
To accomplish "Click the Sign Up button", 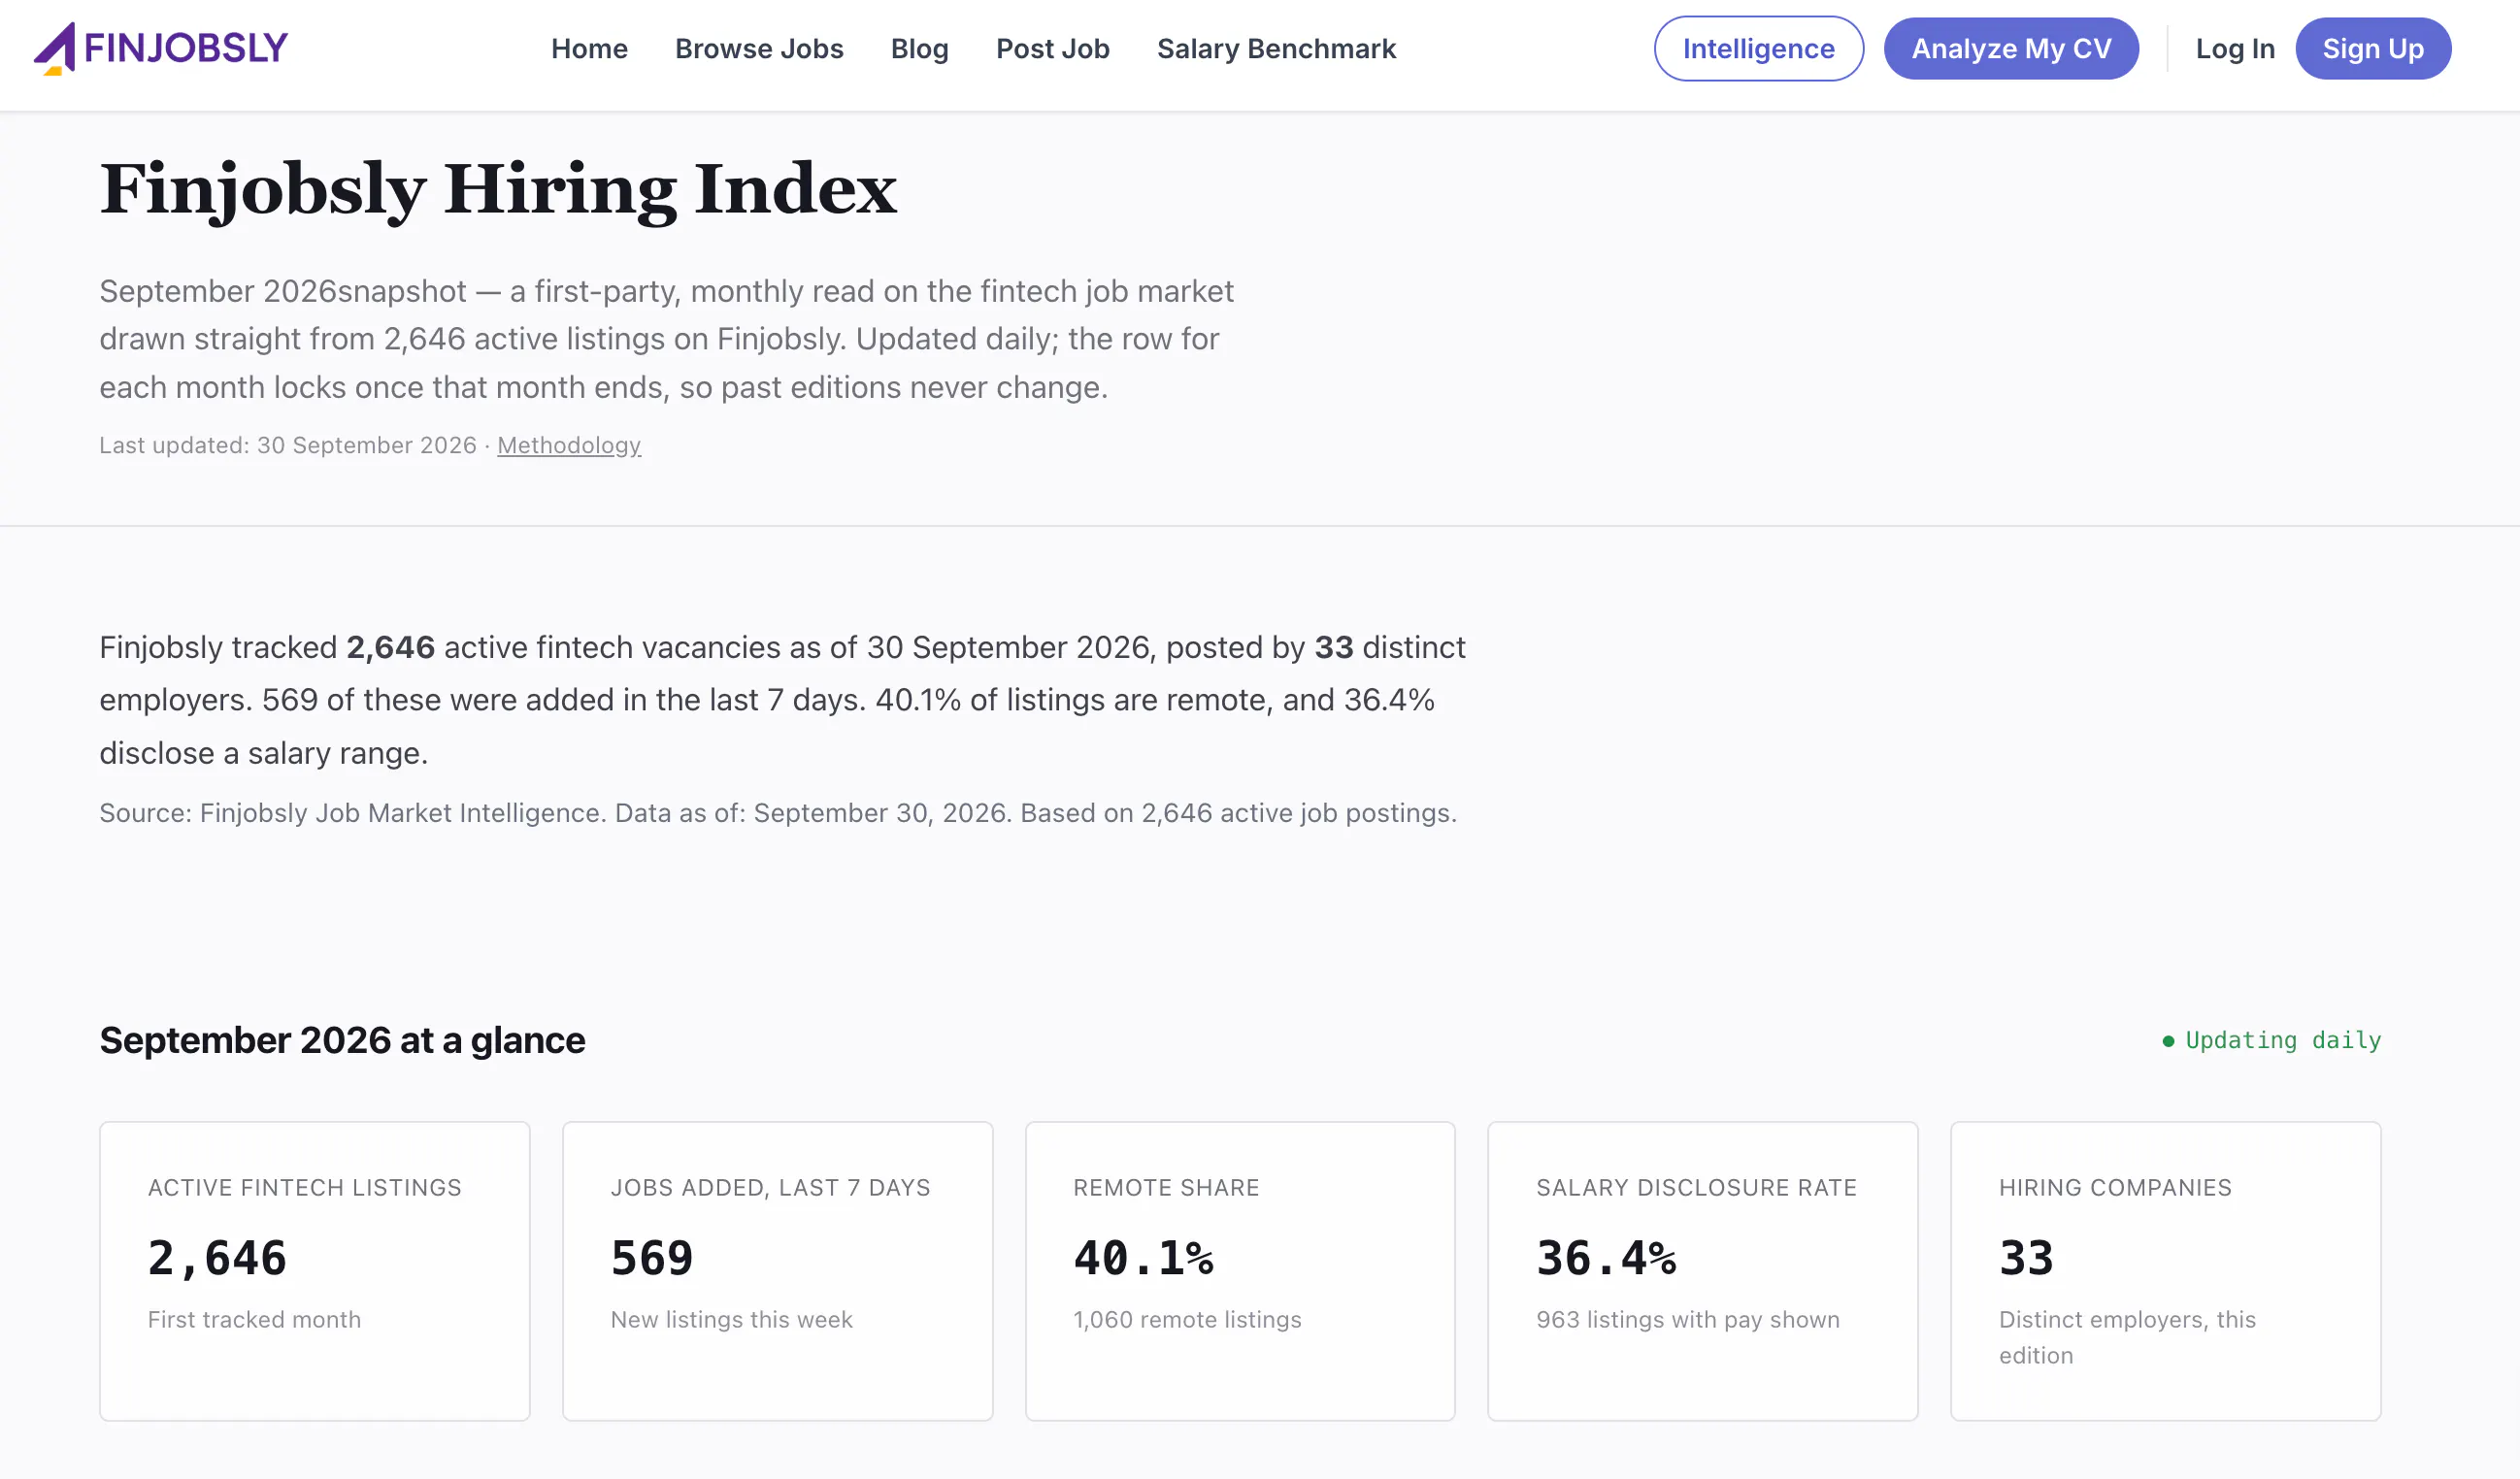I will pos(2373,48).
